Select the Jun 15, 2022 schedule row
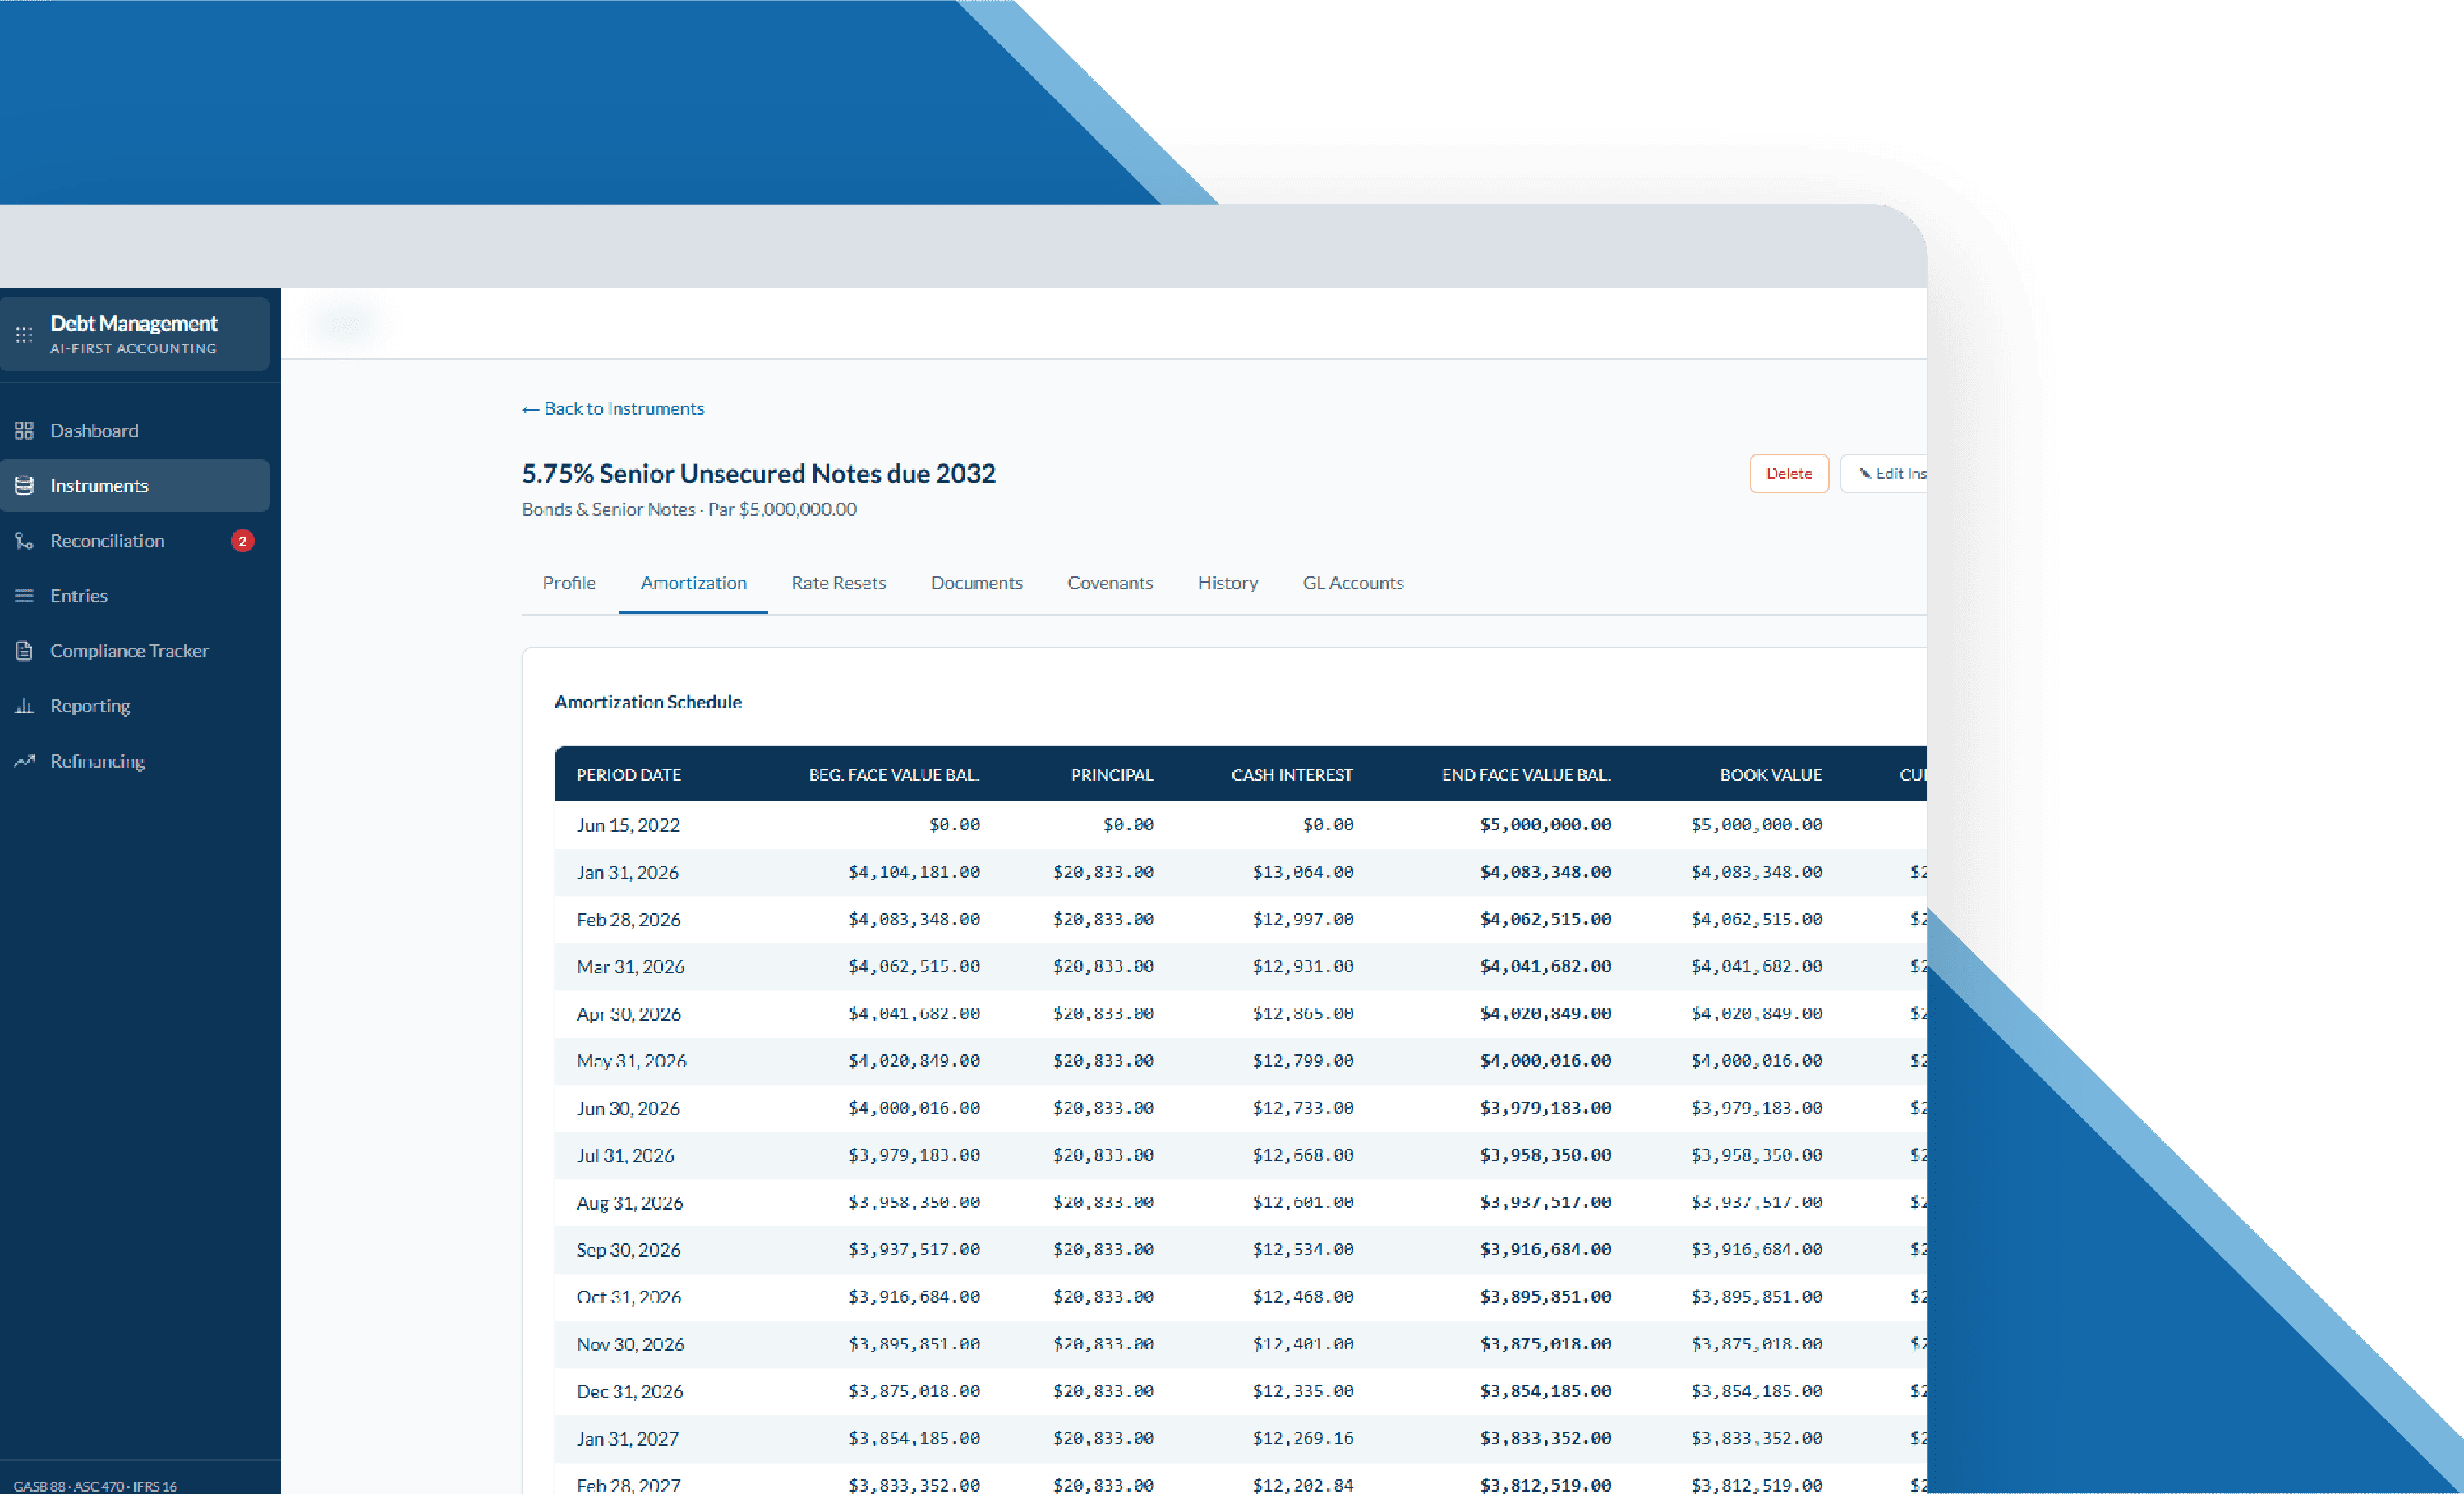This screenshot has height=1494, width=2464. (x=1241, y=825)
